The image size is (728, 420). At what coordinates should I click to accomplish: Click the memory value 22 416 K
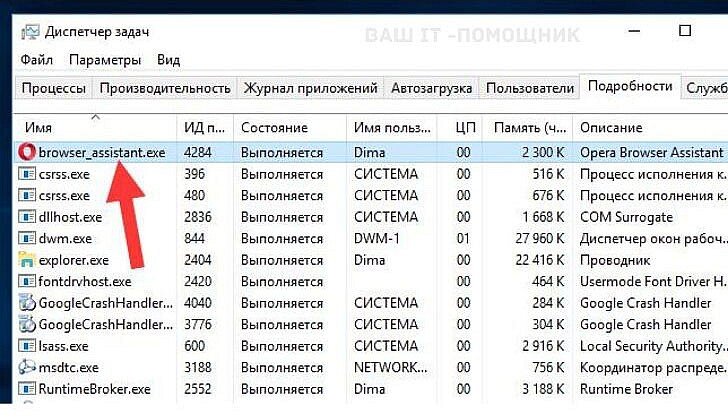[x=540, y=260]
